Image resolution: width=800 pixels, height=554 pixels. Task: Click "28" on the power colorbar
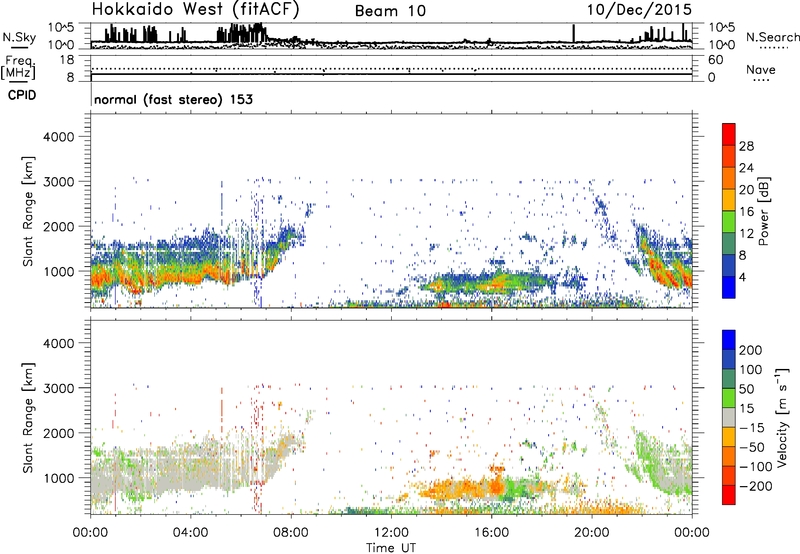click(746, 146)
